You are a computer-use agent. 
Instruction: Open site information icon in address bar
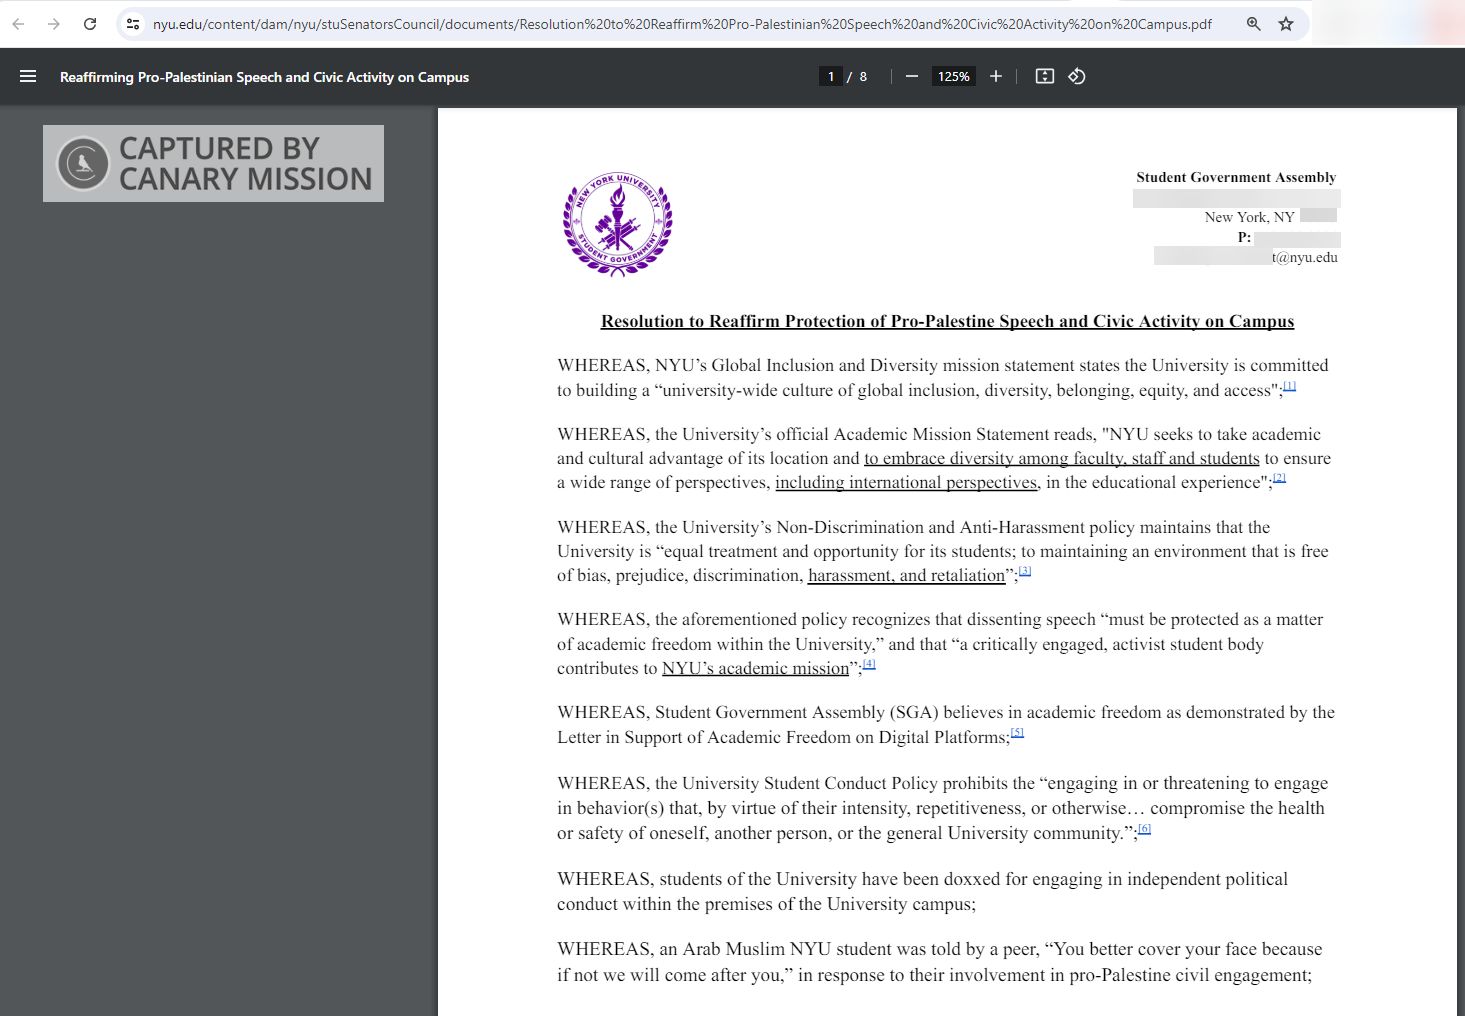click(133, 24)
